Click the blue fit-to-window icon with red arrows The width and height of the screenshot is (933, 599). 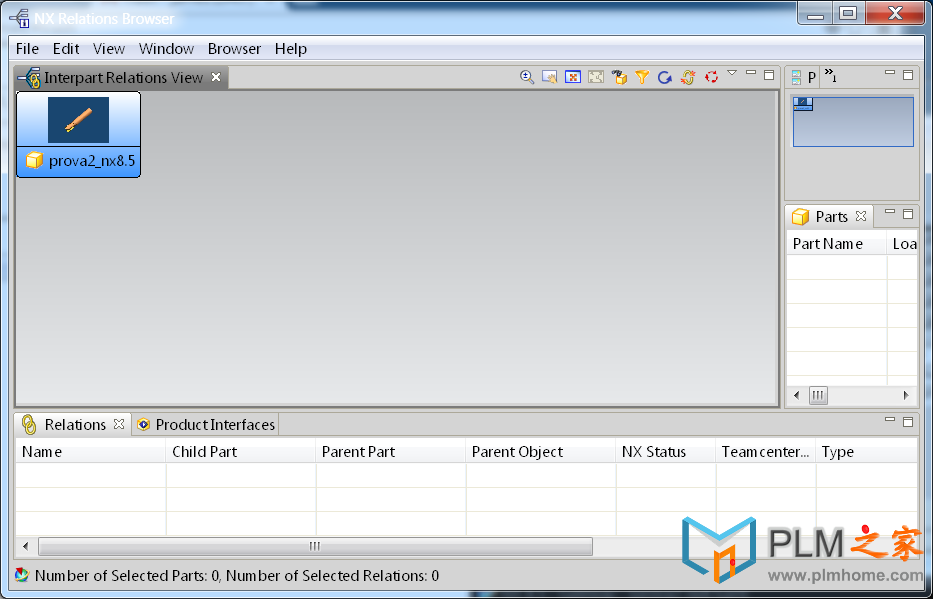coord(572,77)
